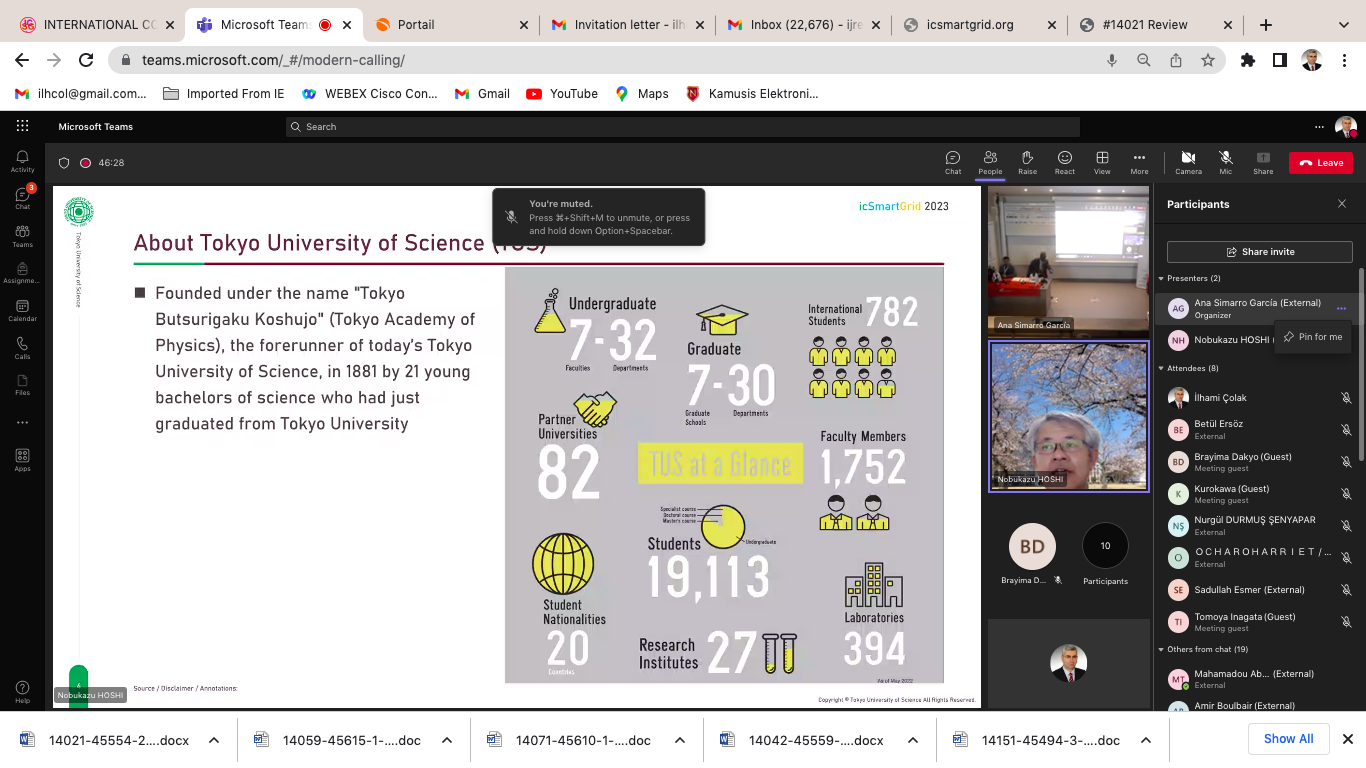The image size is (1366, 768).
Task: Open Teams settings ellipsis in title bar
Action: 1319,127
